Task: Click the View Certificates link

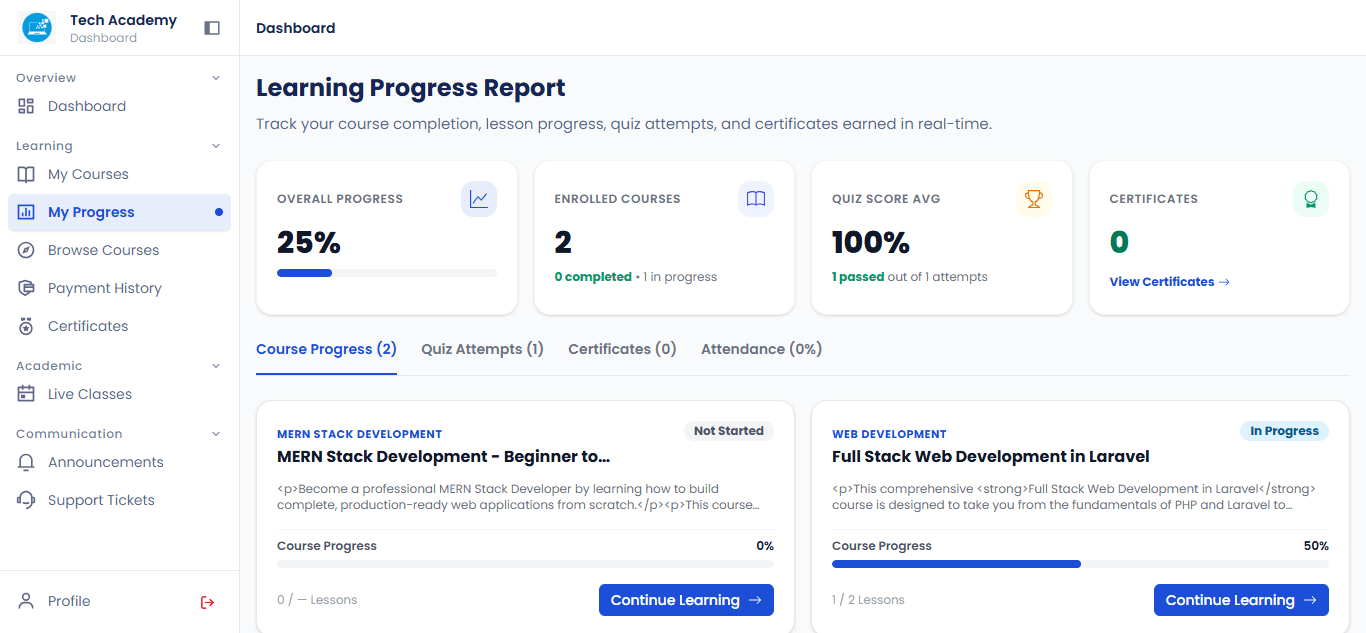Action: click(x=1169, y=282)
